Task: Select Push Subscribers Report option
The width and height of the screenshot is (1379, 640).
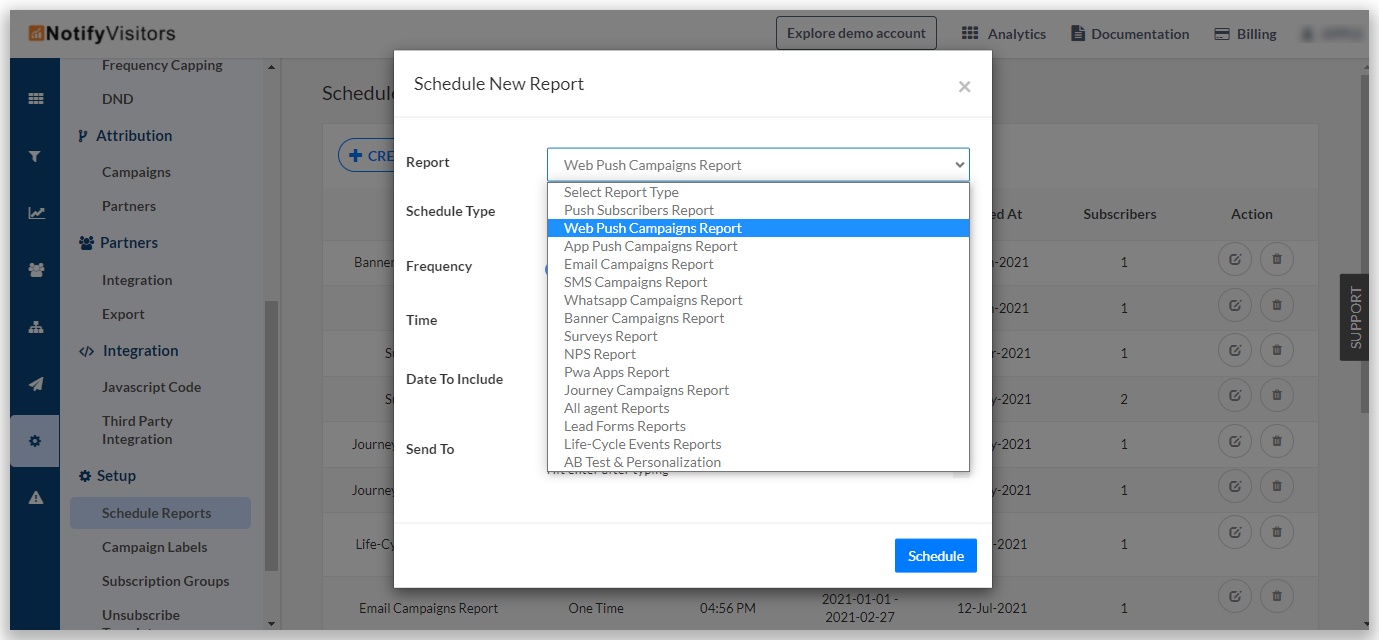Action: tap(758, 210)
